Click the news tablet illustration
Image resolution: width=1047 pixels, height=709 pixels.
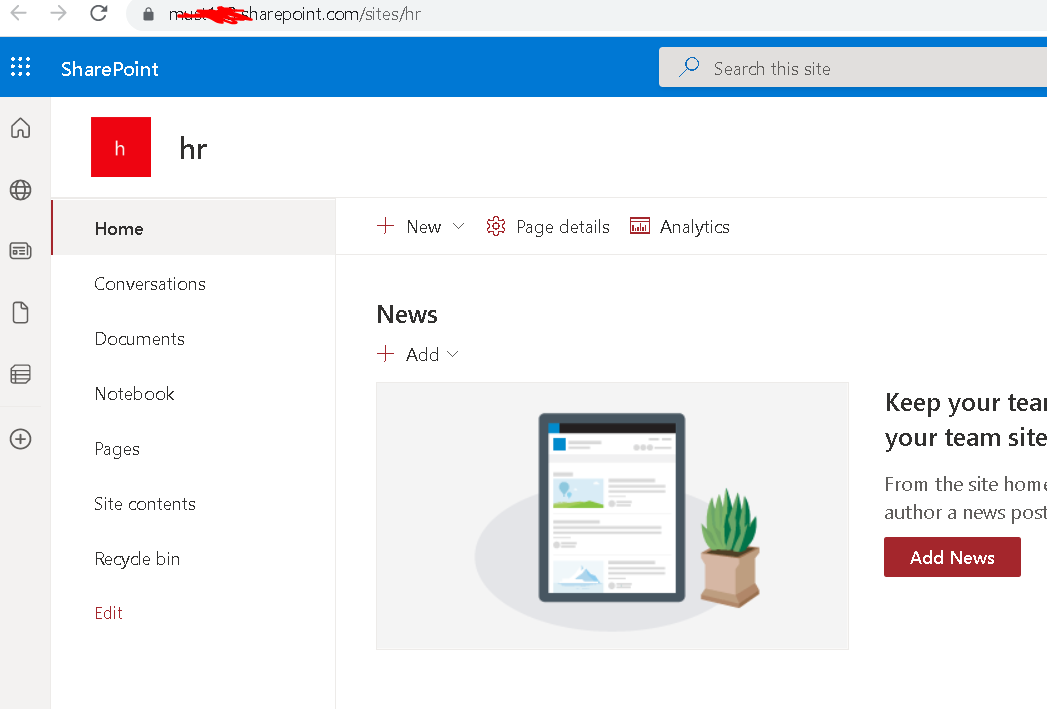612,515
